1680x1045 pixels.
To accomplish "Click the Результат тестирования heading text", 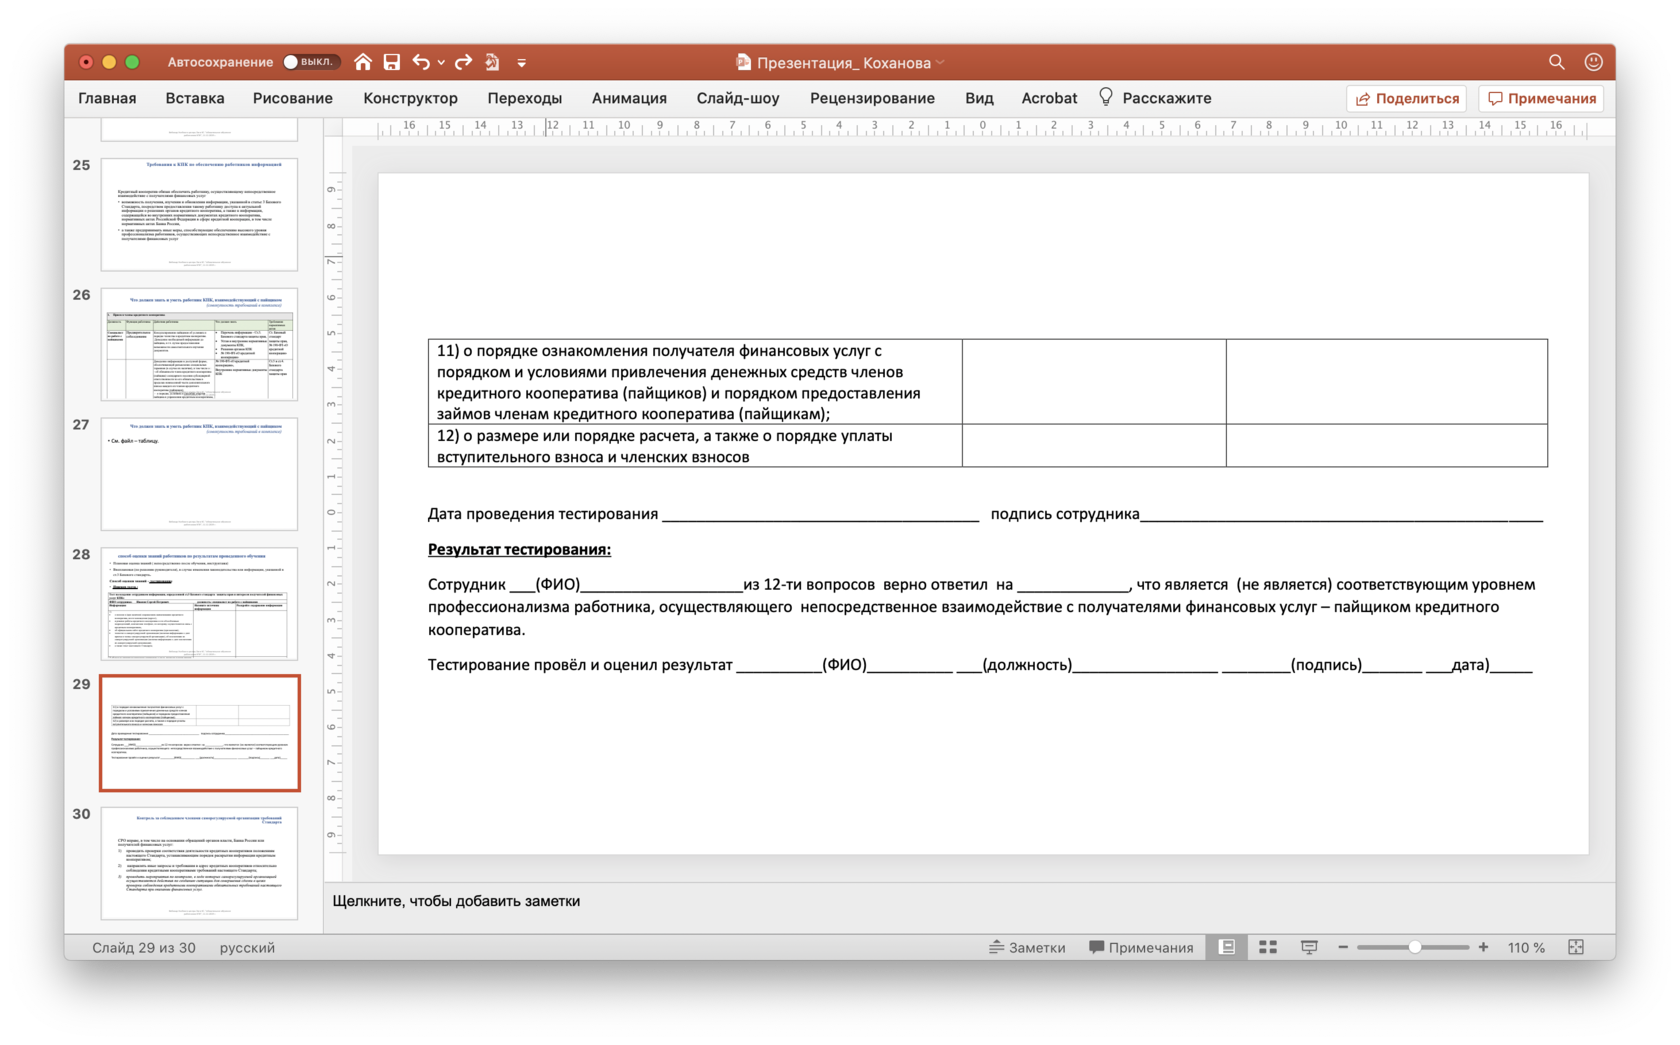I will pos(519,549).
